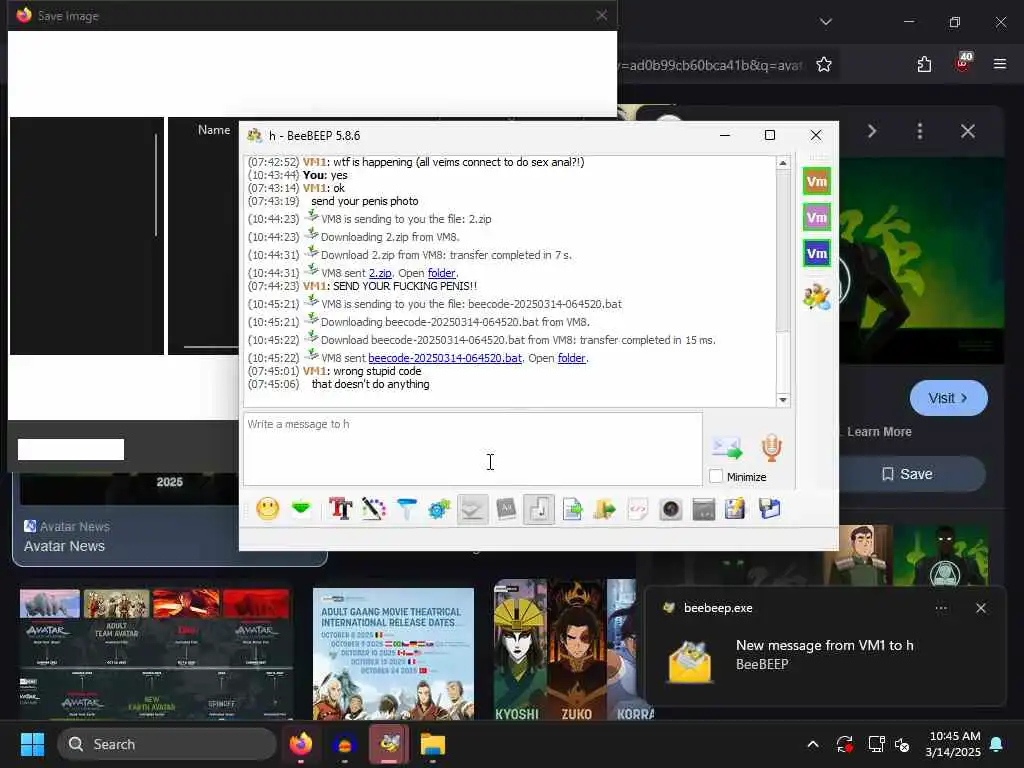
Task: Dismiss the beebeep.exe notification
Action: point(981,608)
